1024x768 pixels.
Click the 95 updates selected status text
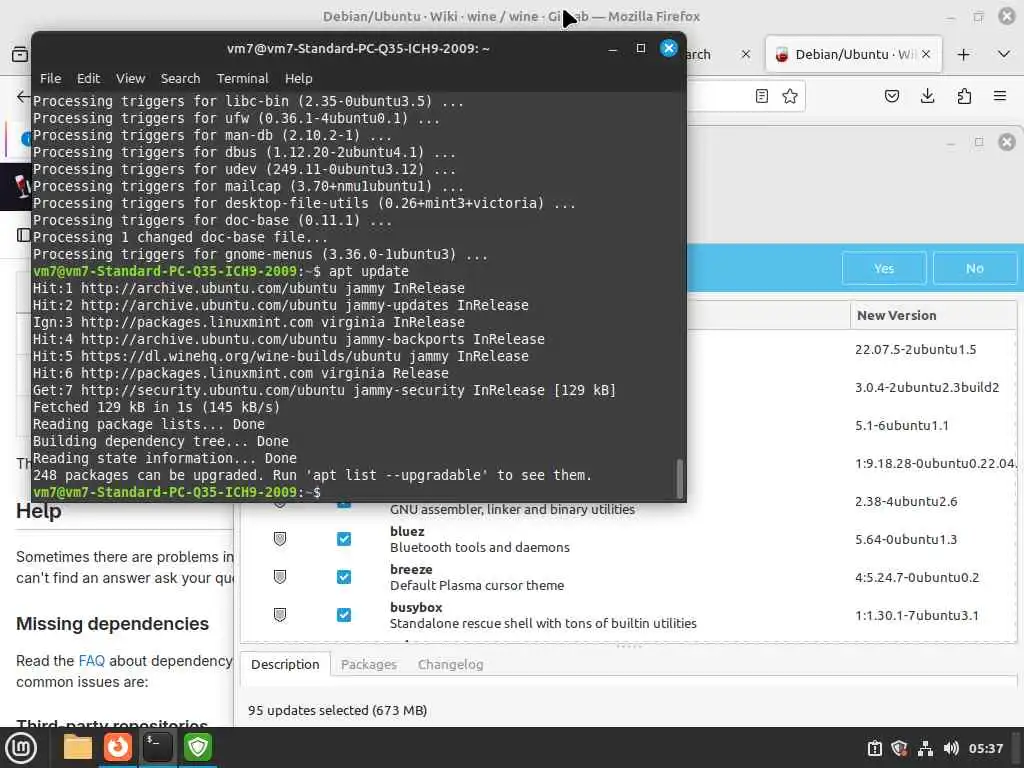337,710
